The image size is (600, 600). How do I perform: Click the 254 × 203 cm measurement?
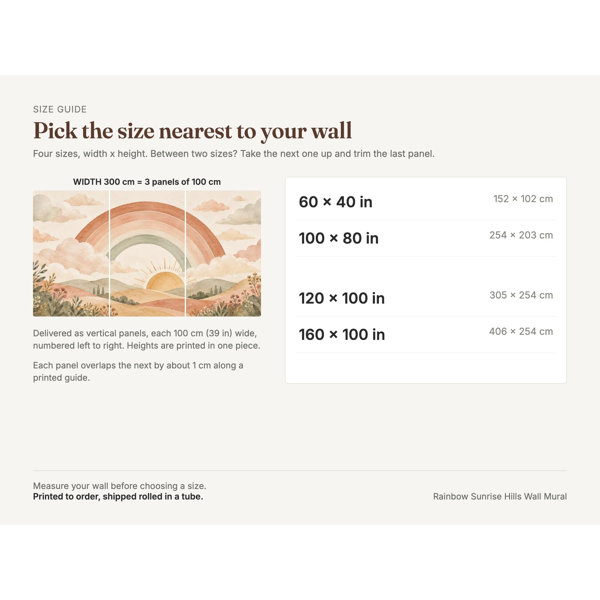tap(521, 235)
